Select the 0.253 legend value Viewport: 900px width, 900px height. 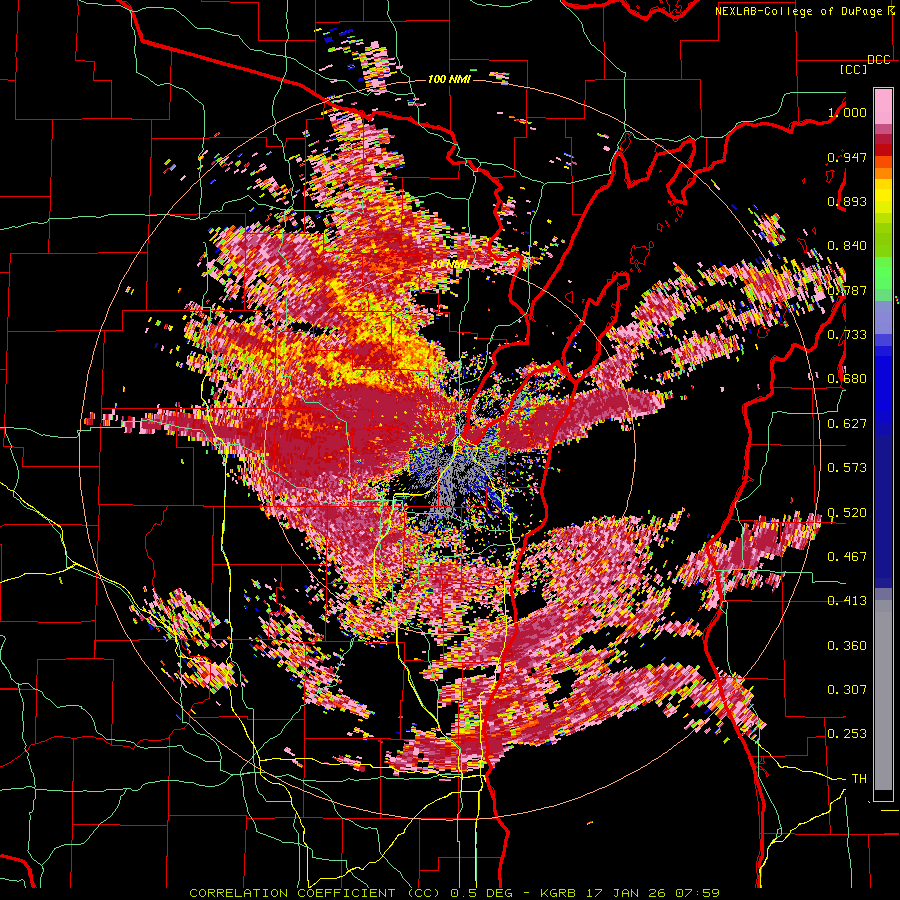pyautogui.click(x=847, y=734)
